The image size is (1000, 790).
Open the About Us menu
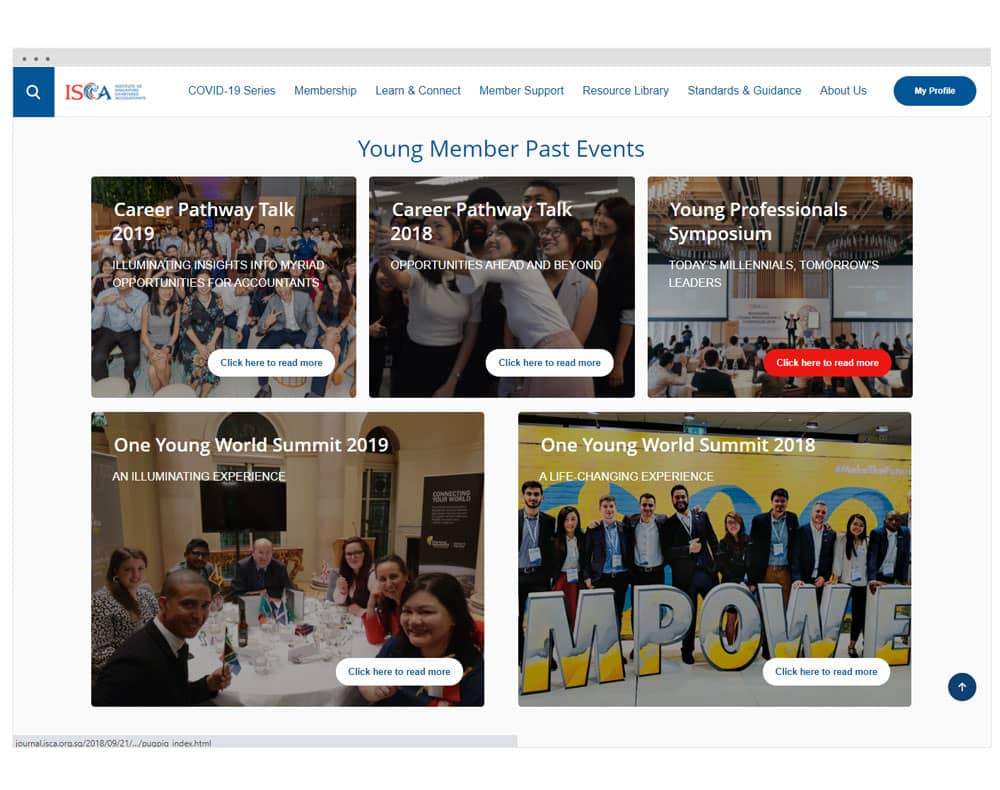842,91
